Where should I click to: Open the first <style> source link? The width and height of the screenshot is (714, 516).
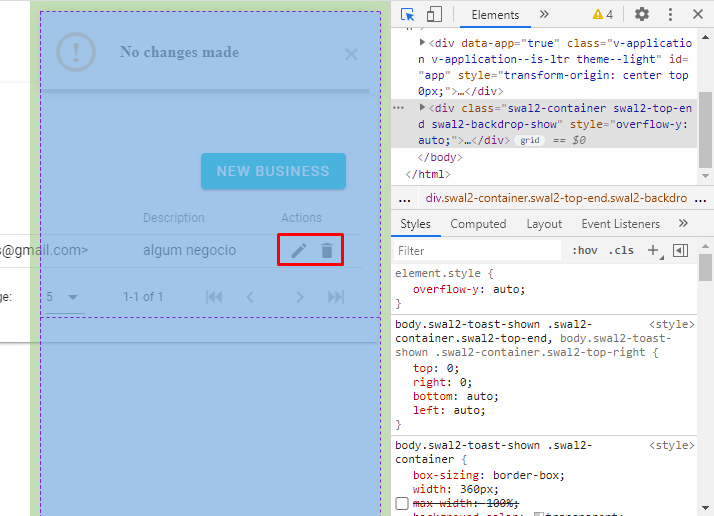pos(672,324)
